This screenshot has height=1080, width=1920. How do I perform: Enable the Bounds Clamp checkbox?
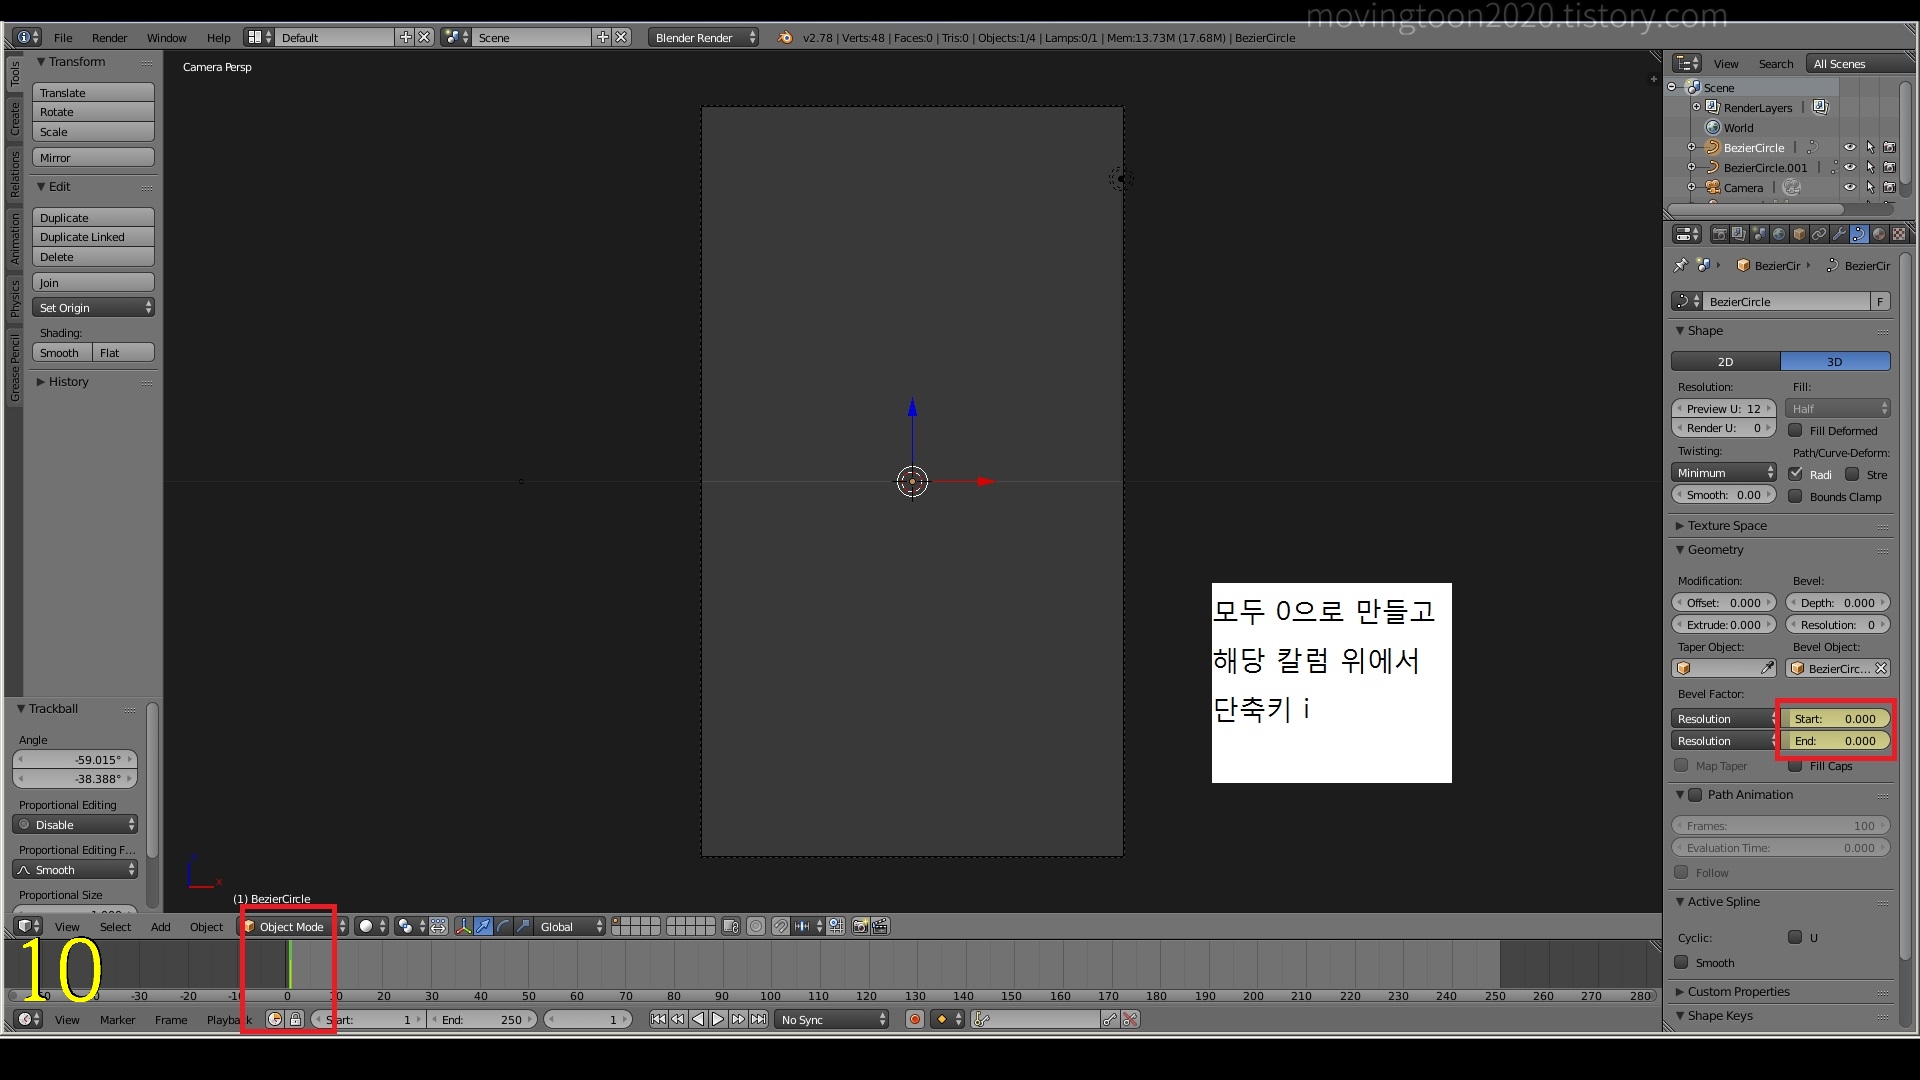click(x=1795, y=496)
